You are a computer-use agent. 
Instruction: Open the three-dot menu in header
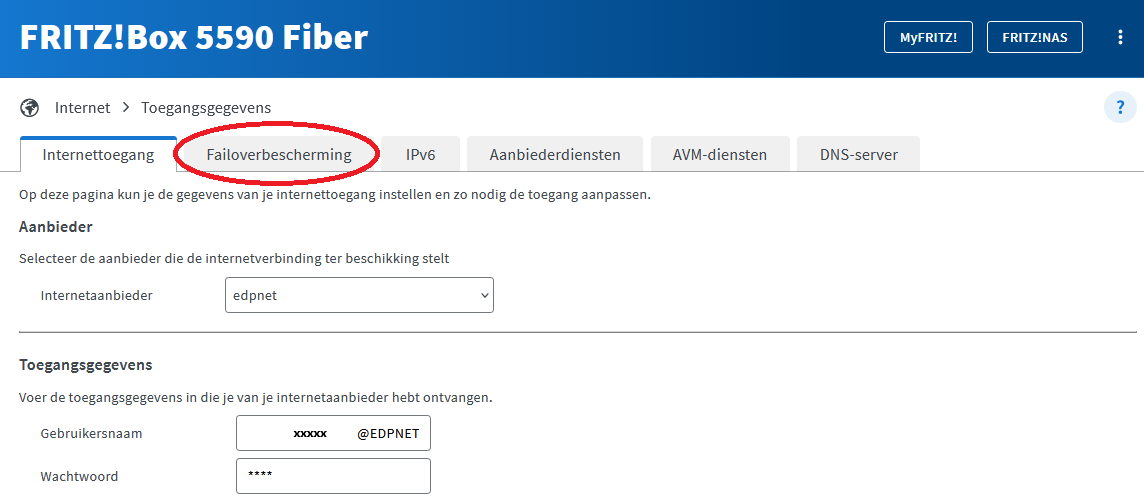tap(1120, 38)
